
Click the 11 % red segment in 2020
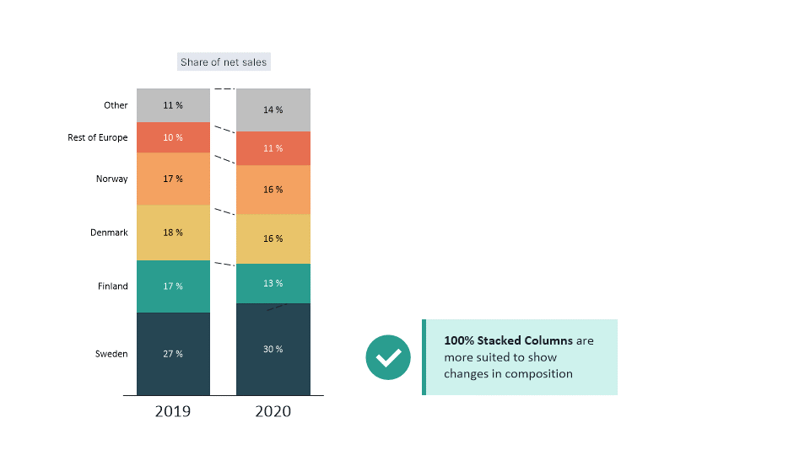pos(273,148)
